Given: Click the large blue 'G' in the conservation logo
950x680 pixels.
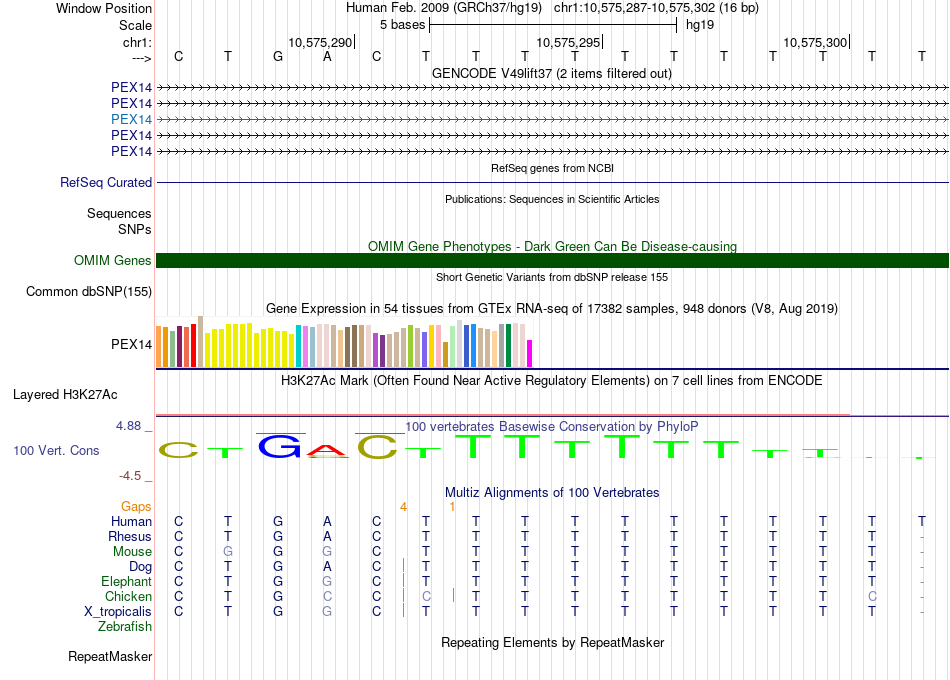Looking at the screenshot, I should pos(279,447).
